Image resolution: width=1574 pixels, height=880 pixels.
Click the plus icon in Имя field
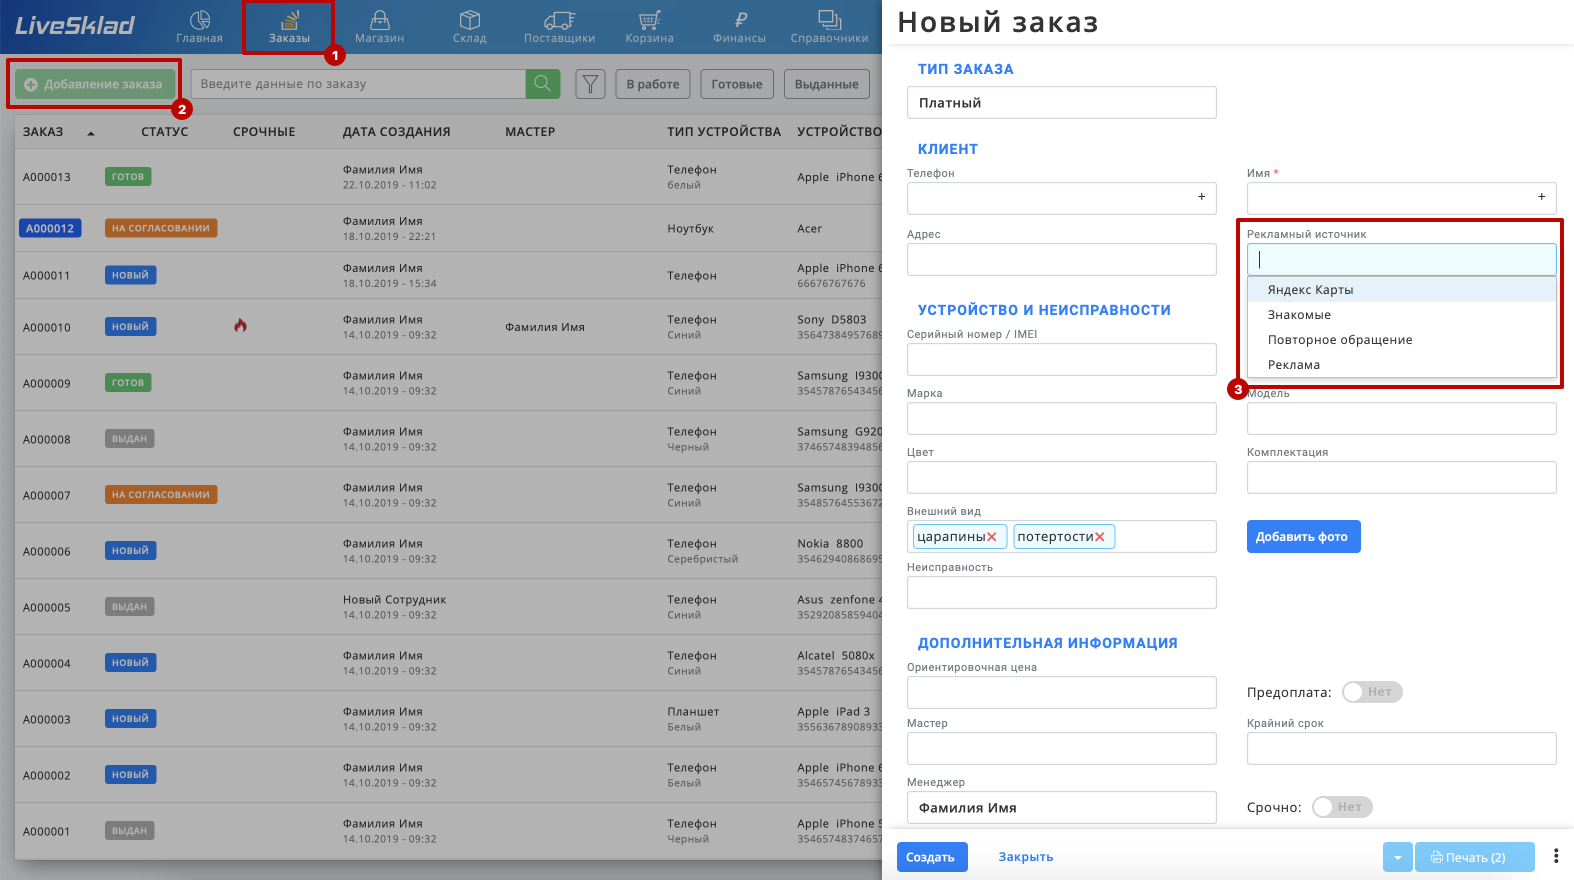point(1541,197)
